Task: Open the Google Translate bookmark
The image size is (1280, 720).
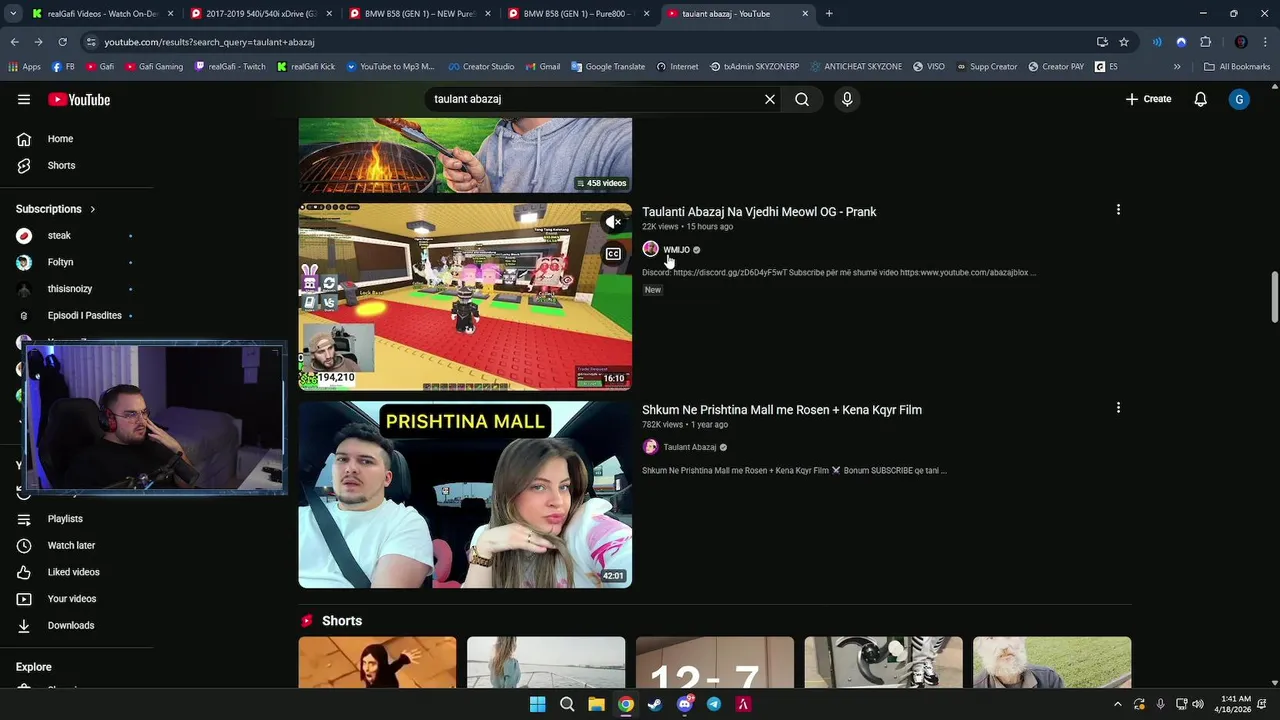Action: point(608,67)
